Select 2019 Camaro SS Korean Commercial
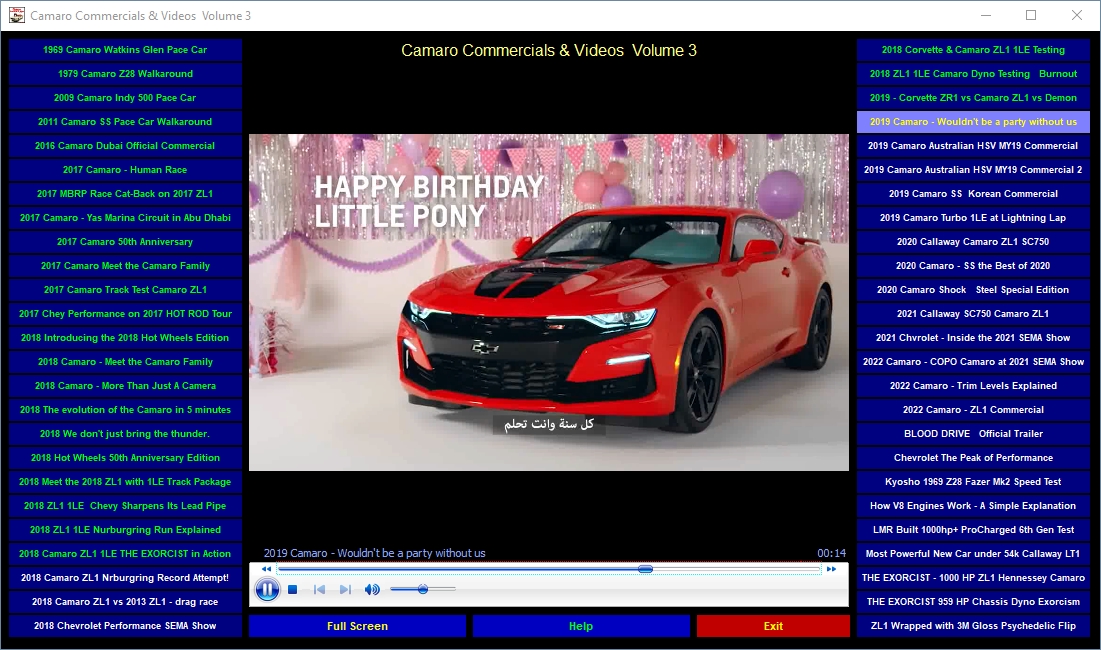 click(x=973, y=194)
